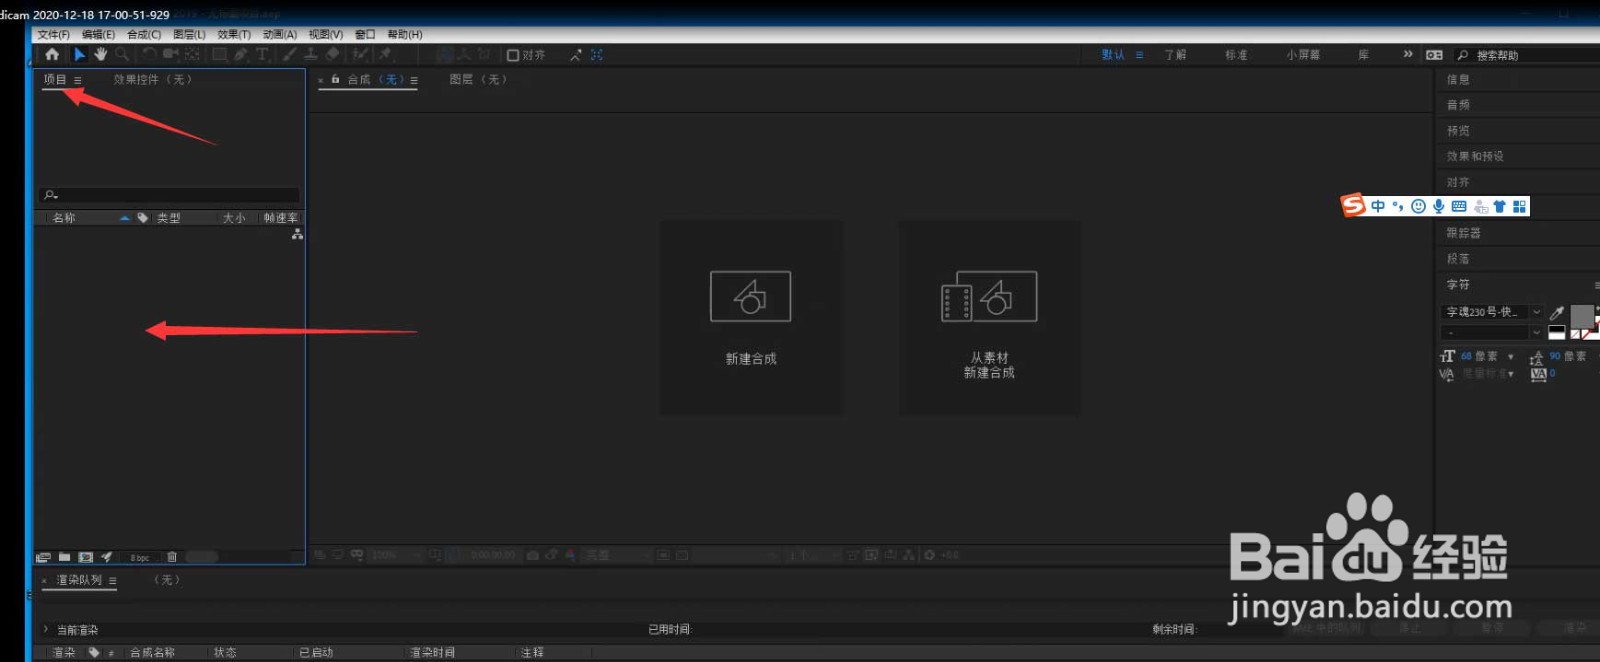Select the Selection arrow tool
1600x662 pixels.
point(80,54)
